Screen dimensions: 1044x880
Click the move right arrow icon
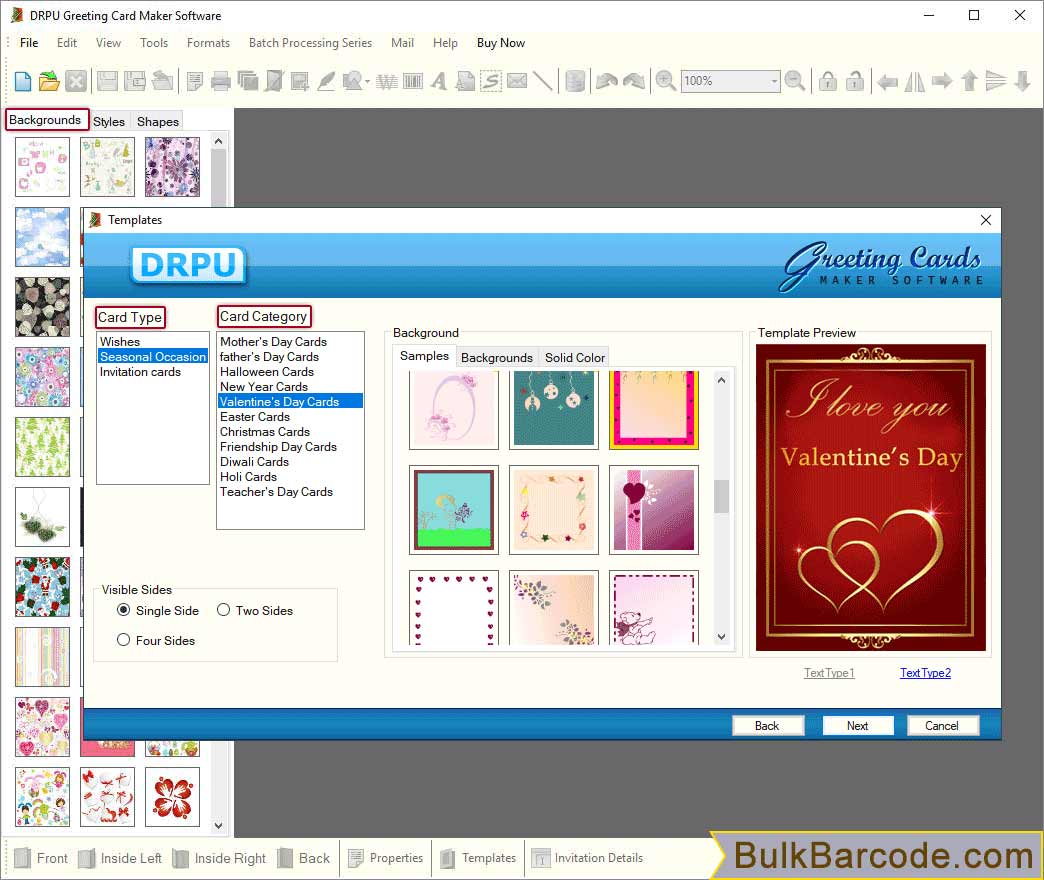tap(941, 81)
